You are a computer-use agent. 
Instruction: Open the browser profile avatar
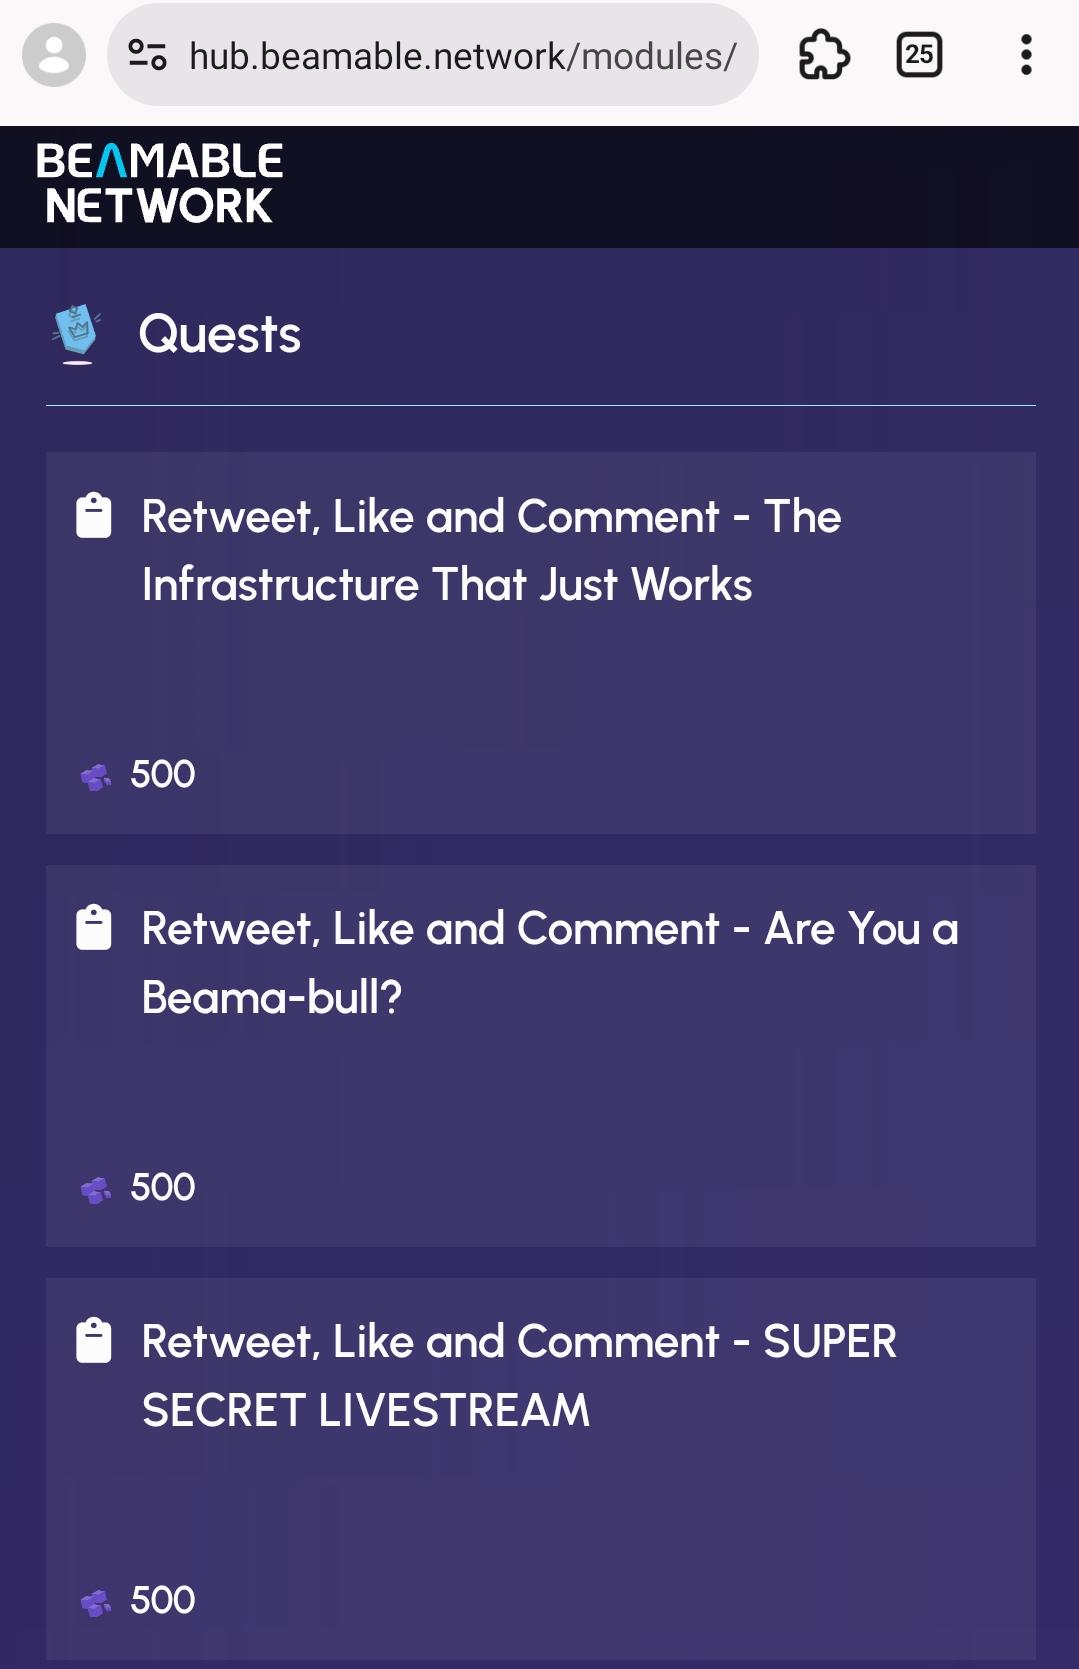pyautogui.click(x=54, y=55)
